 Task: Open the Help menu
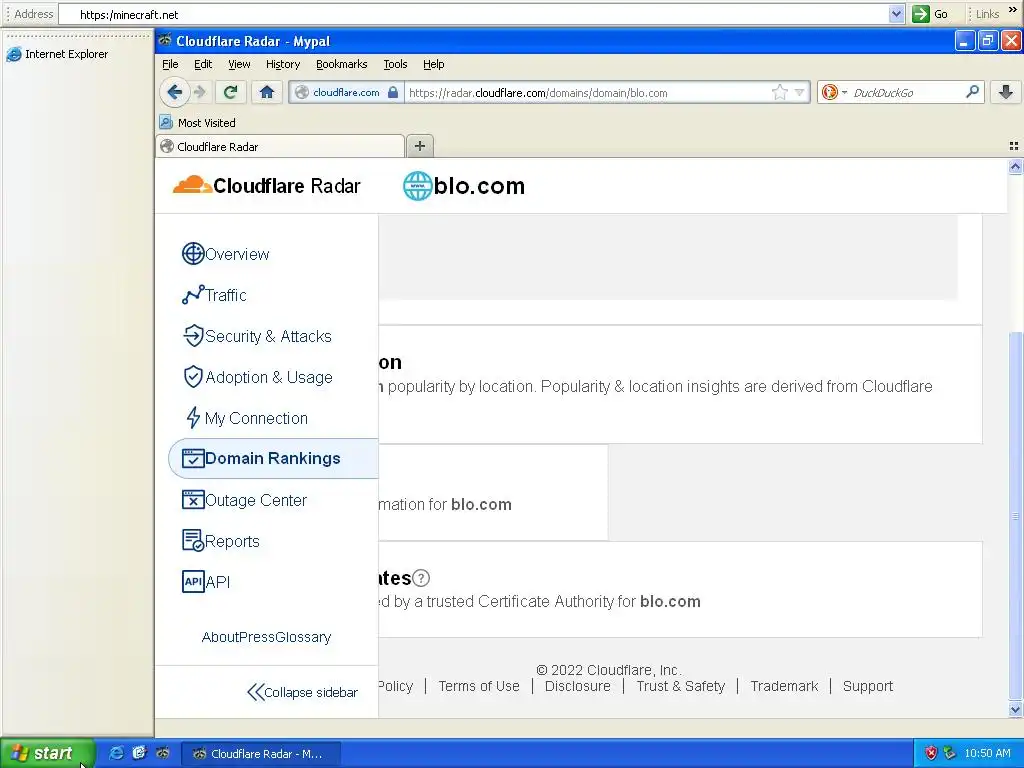434,64
